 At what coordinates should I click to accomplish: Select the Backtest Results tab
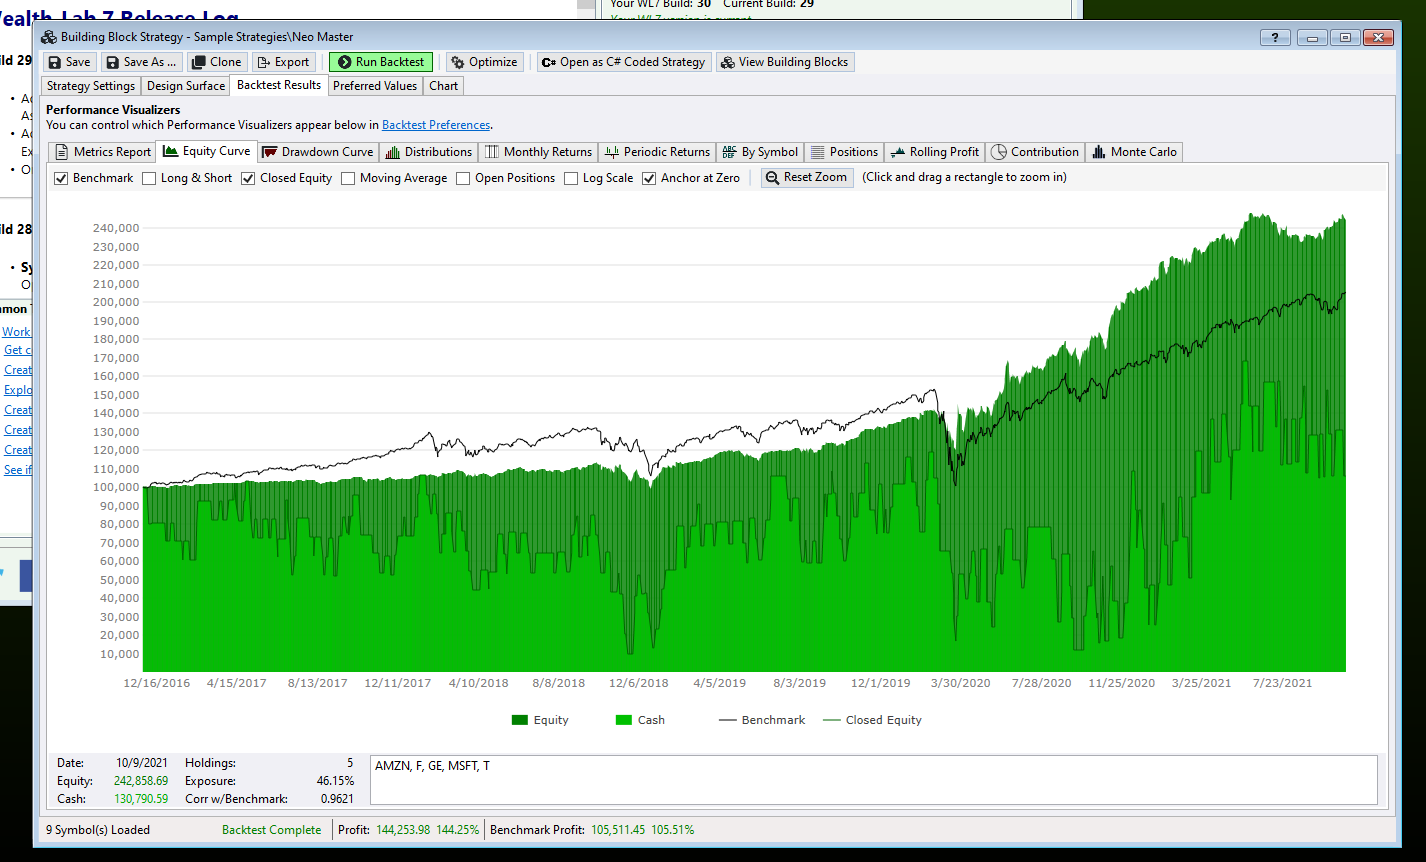coord(279,85)
